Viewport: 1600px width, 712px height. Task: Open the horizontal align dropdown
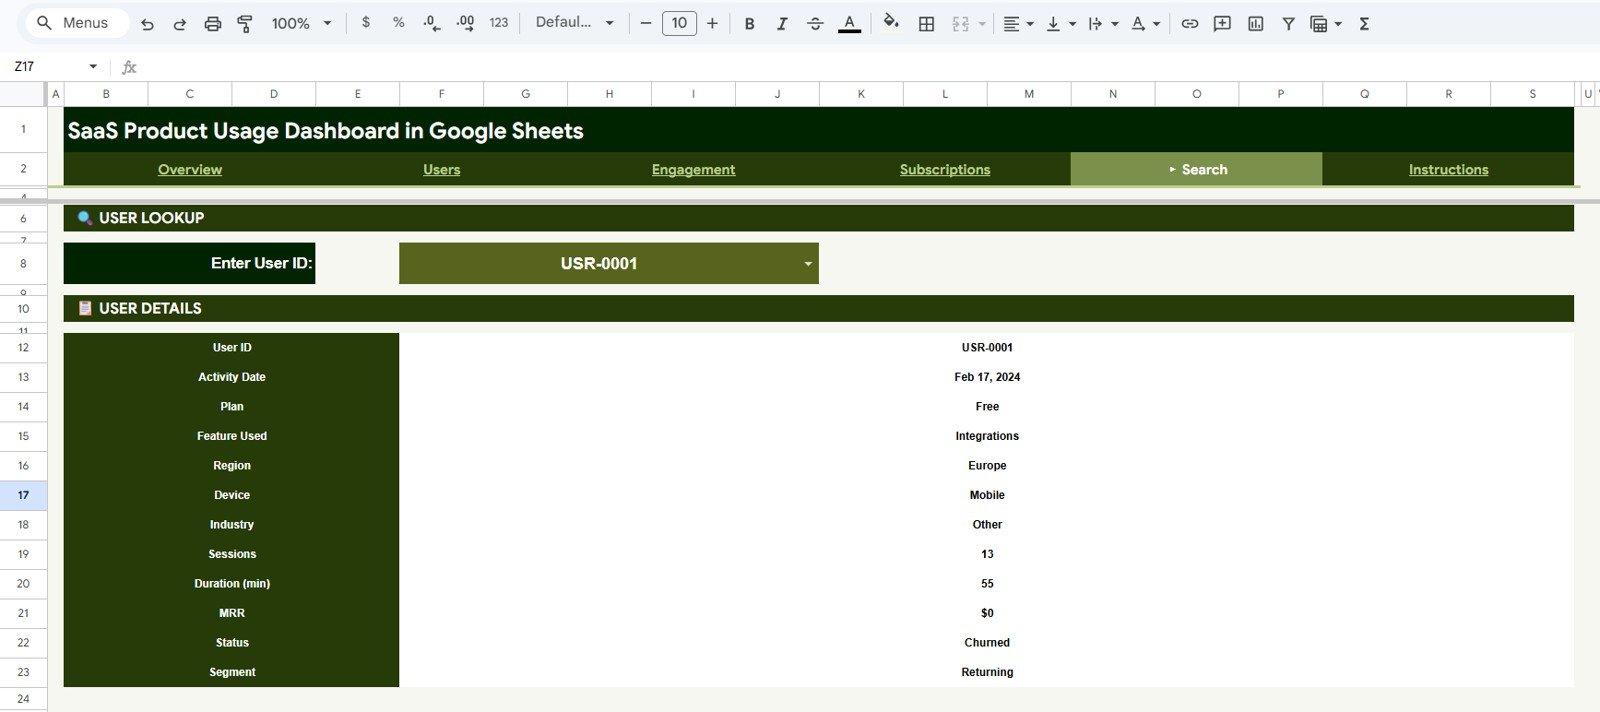[1018, 24]
